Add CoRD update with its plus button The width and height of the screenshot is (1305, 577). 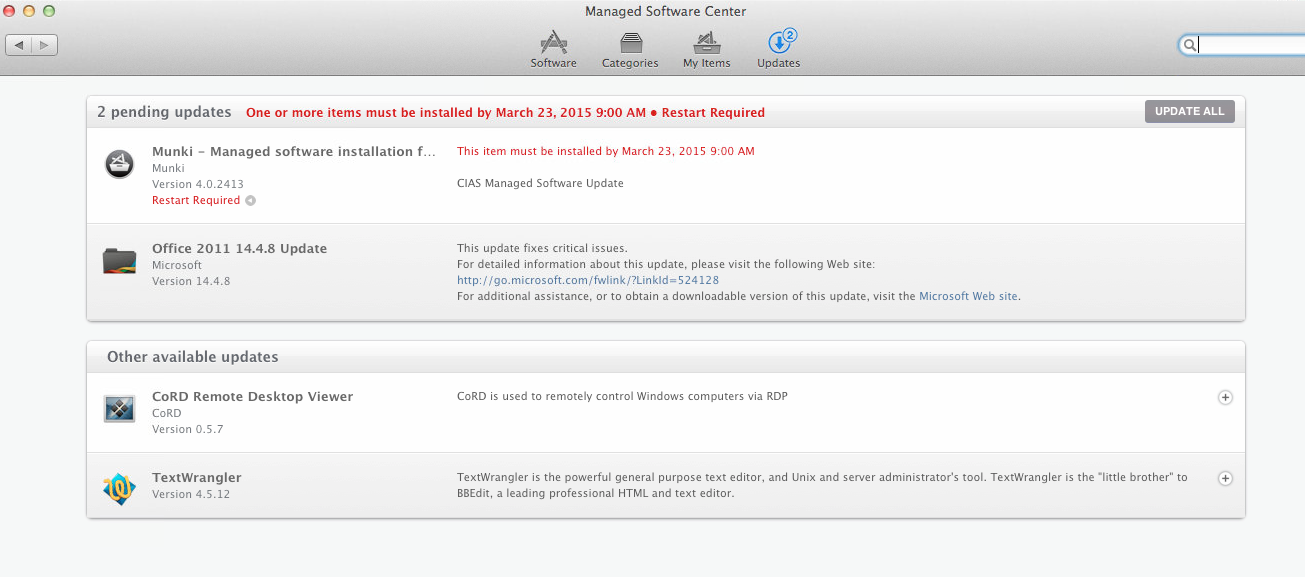(1225, 397)
